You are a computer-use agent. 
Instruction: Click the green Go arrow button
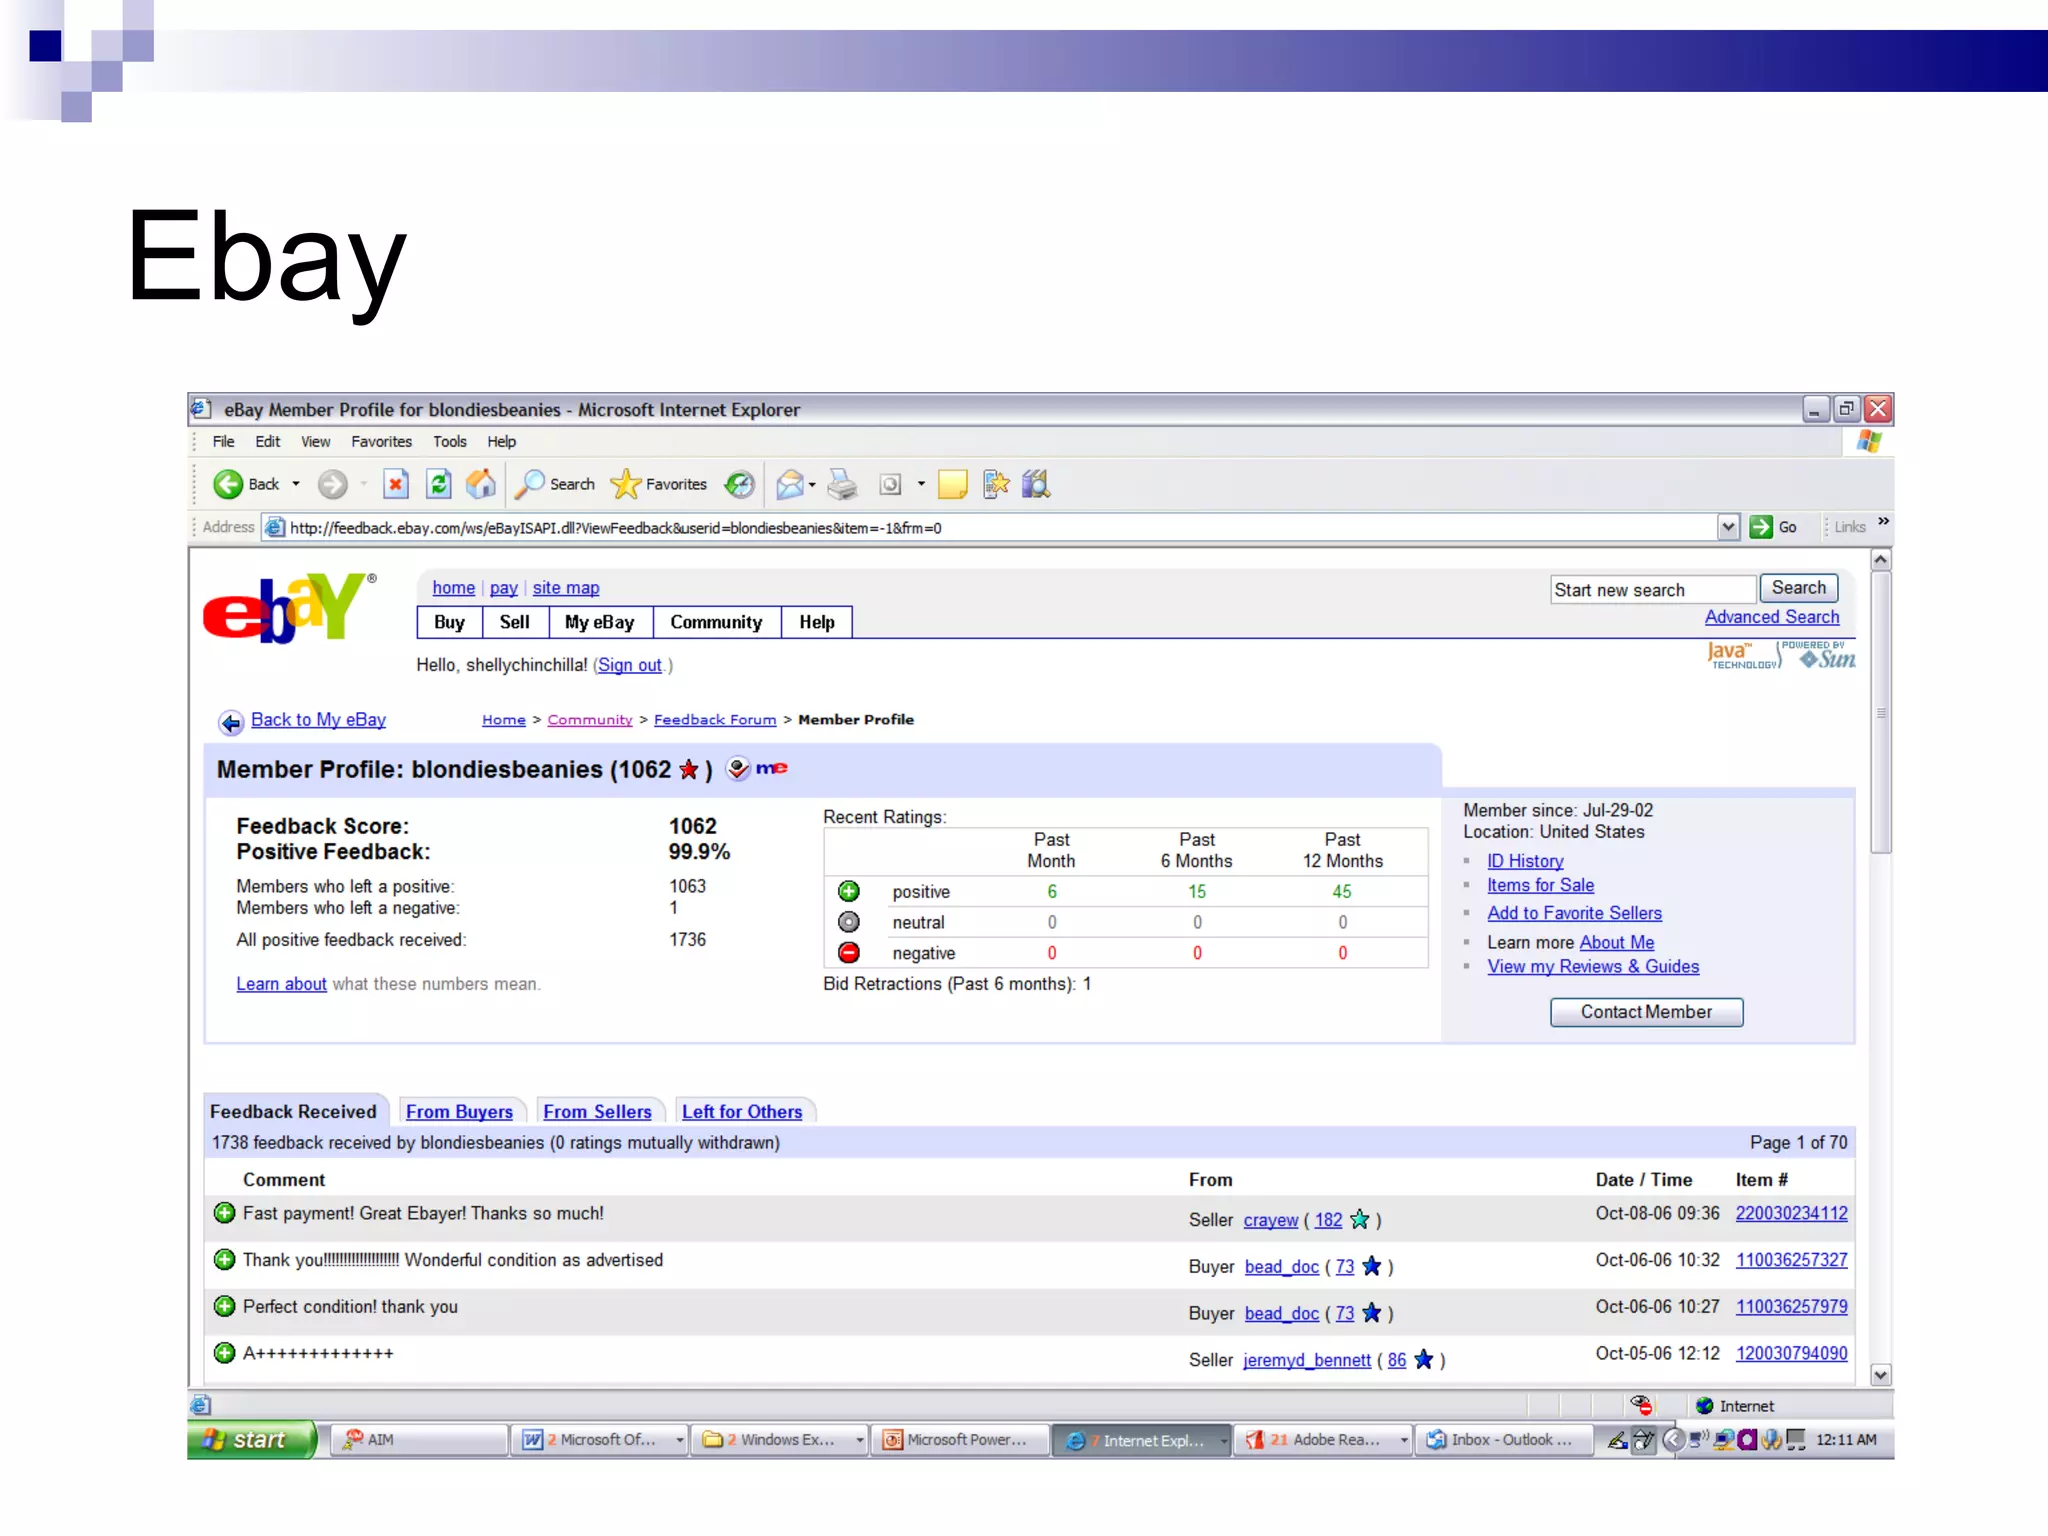[x=1761, y=527]
